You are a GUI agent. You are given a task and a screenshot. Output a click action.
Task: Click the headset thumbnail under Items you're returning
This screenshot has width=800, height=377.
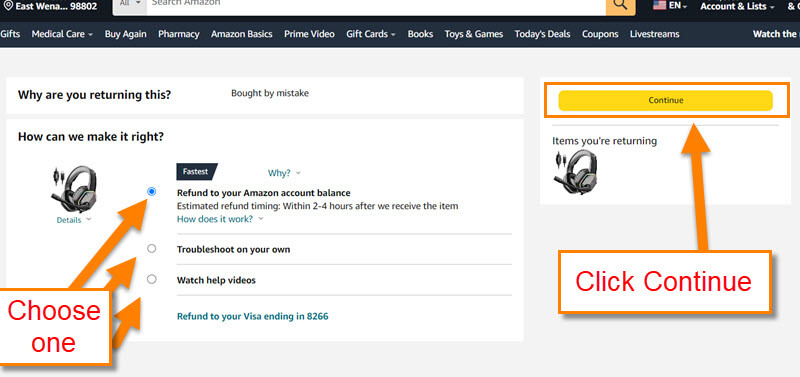(x=575, y=172)
